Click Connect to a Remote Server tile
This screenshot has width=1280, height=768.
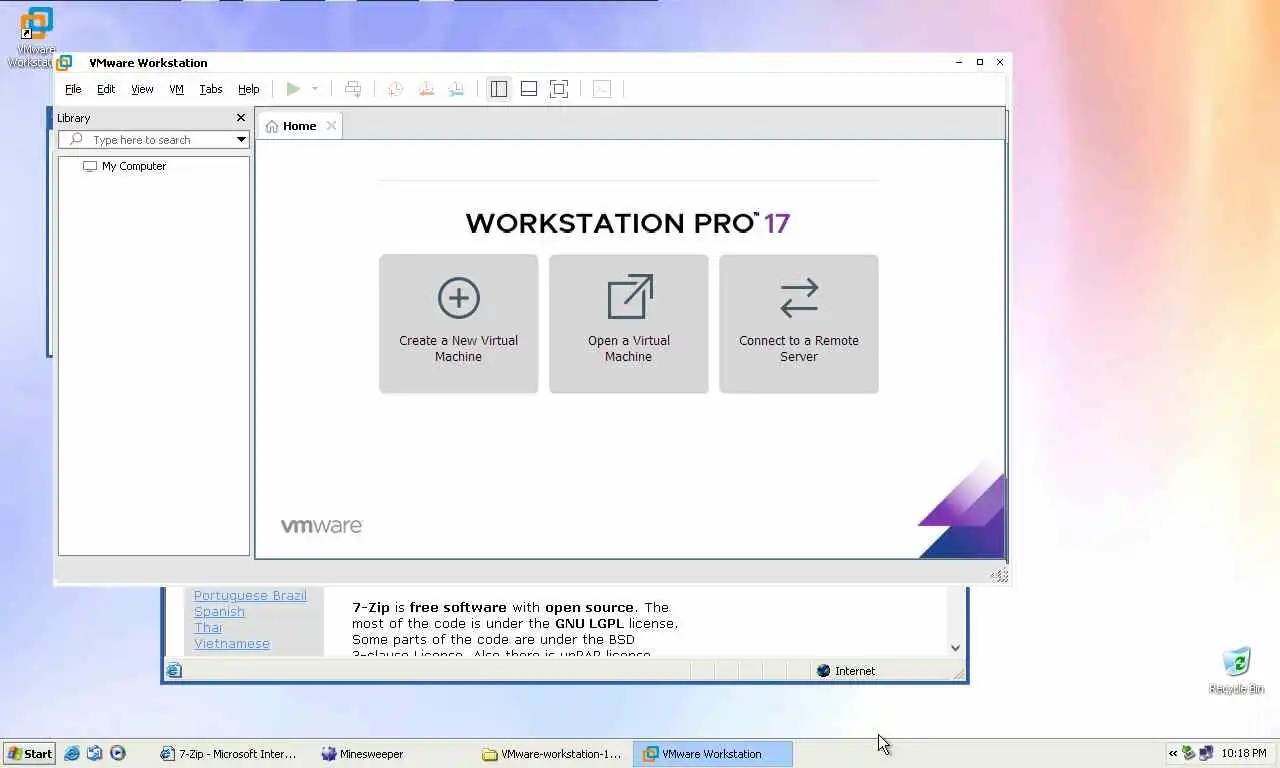[798, 324]
